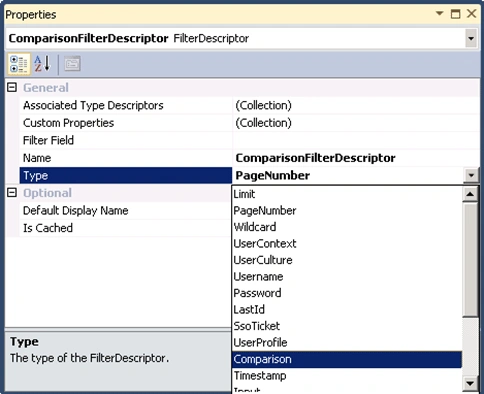
Task: Choose UserProfile from the type list
Action: [347, 343]
